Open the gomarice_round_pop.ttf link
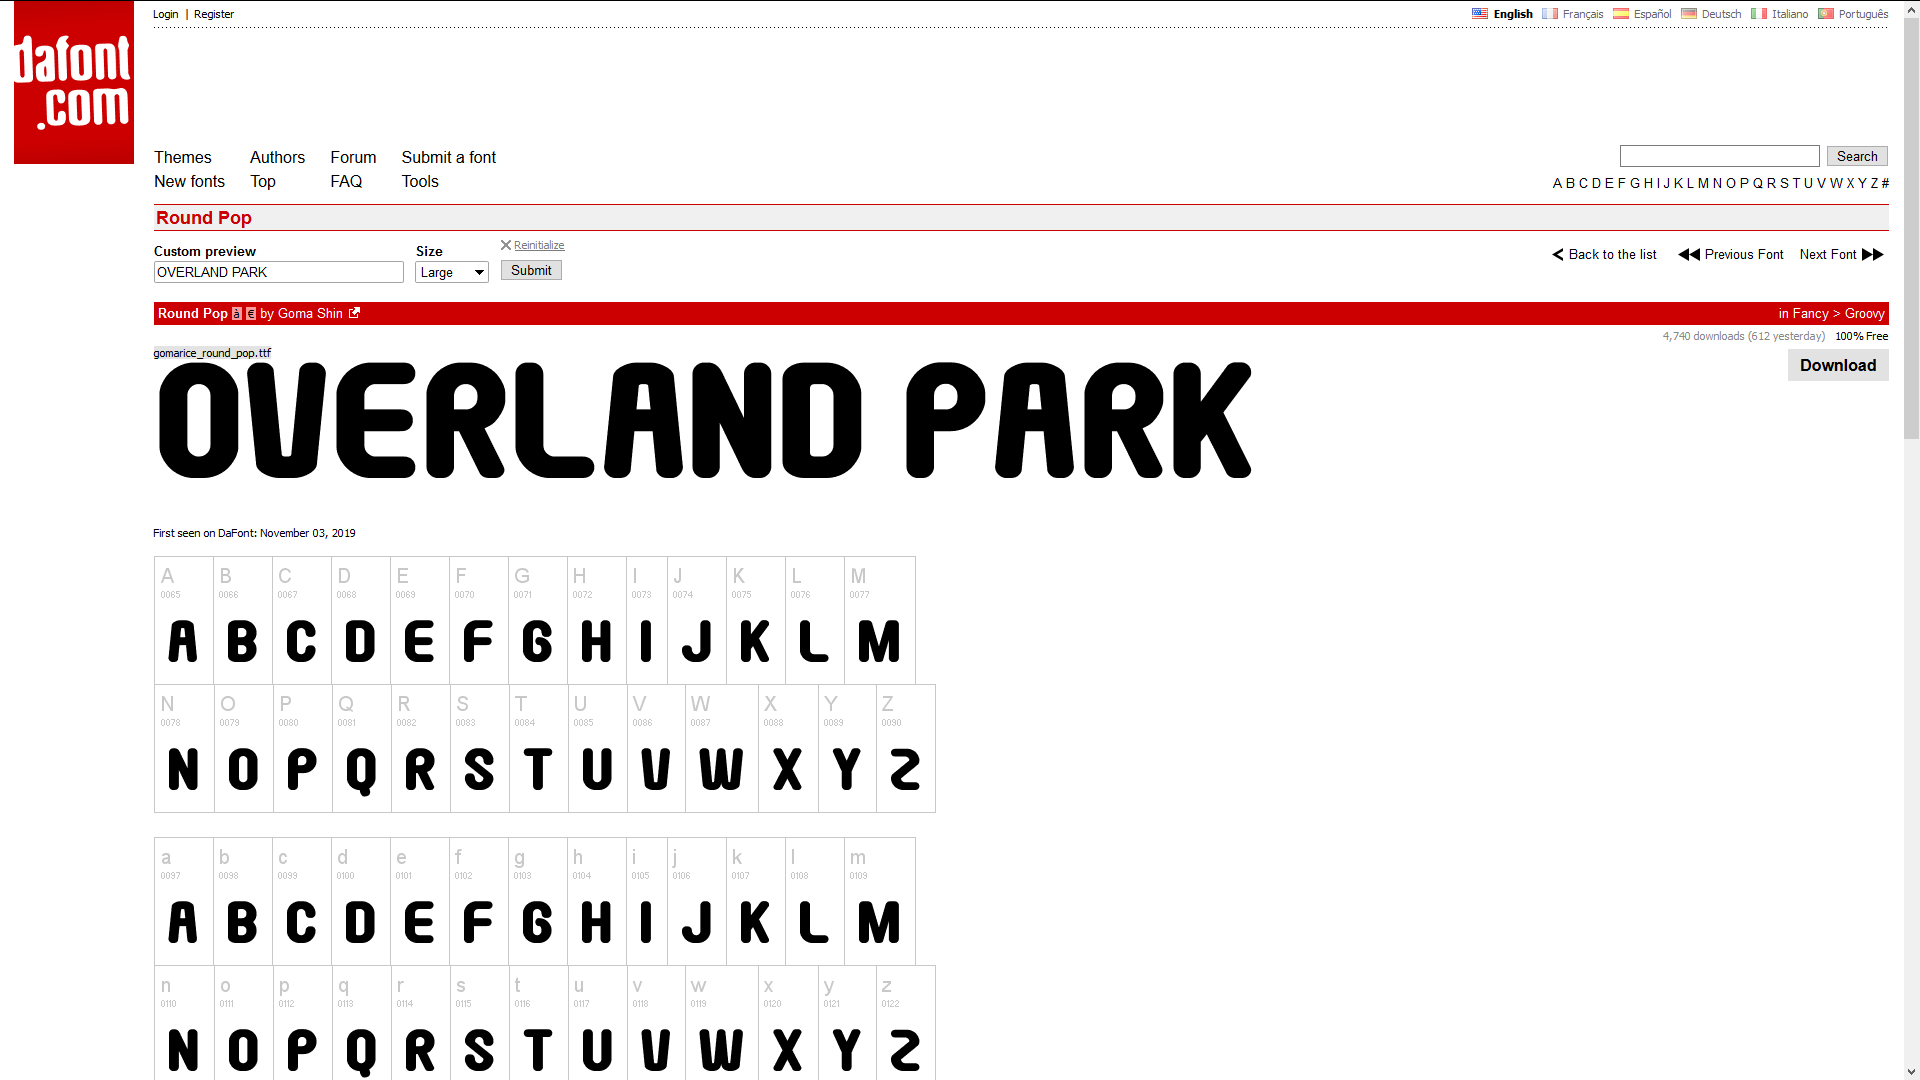This screenshot has width=1920, height=1080. click(x=211, y=352)
